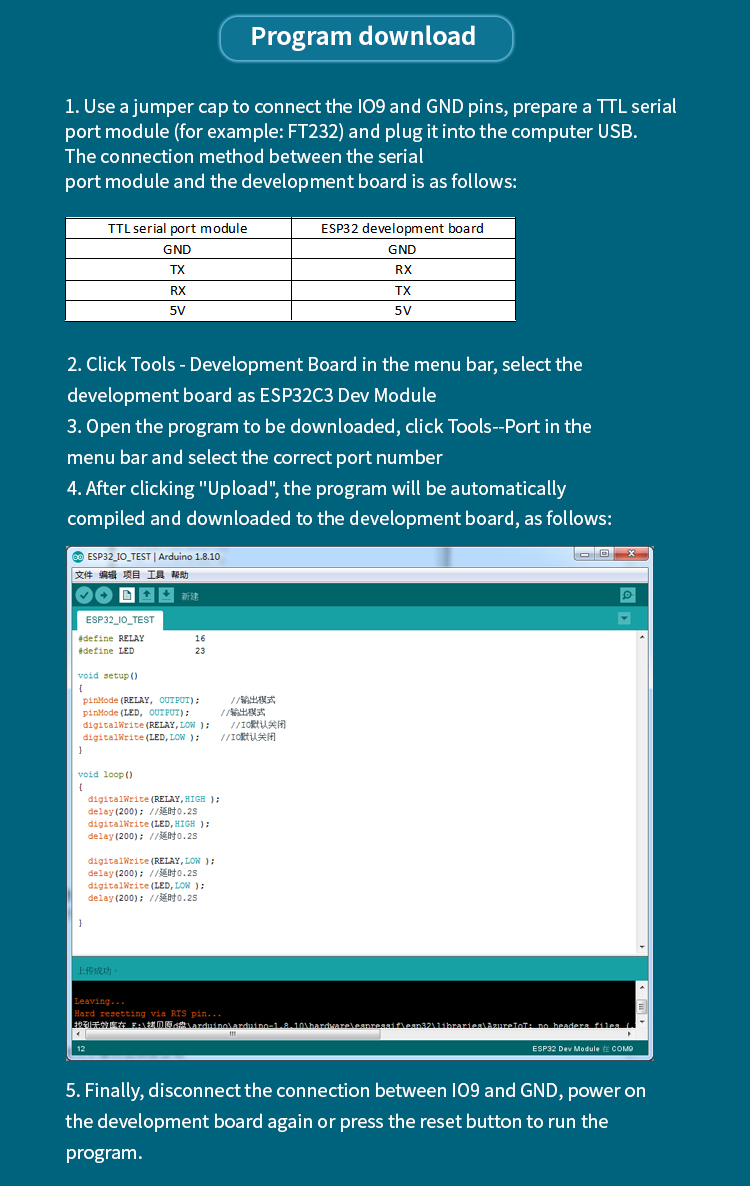Open a sketch with the up-arrow icon

pos(147,595)
